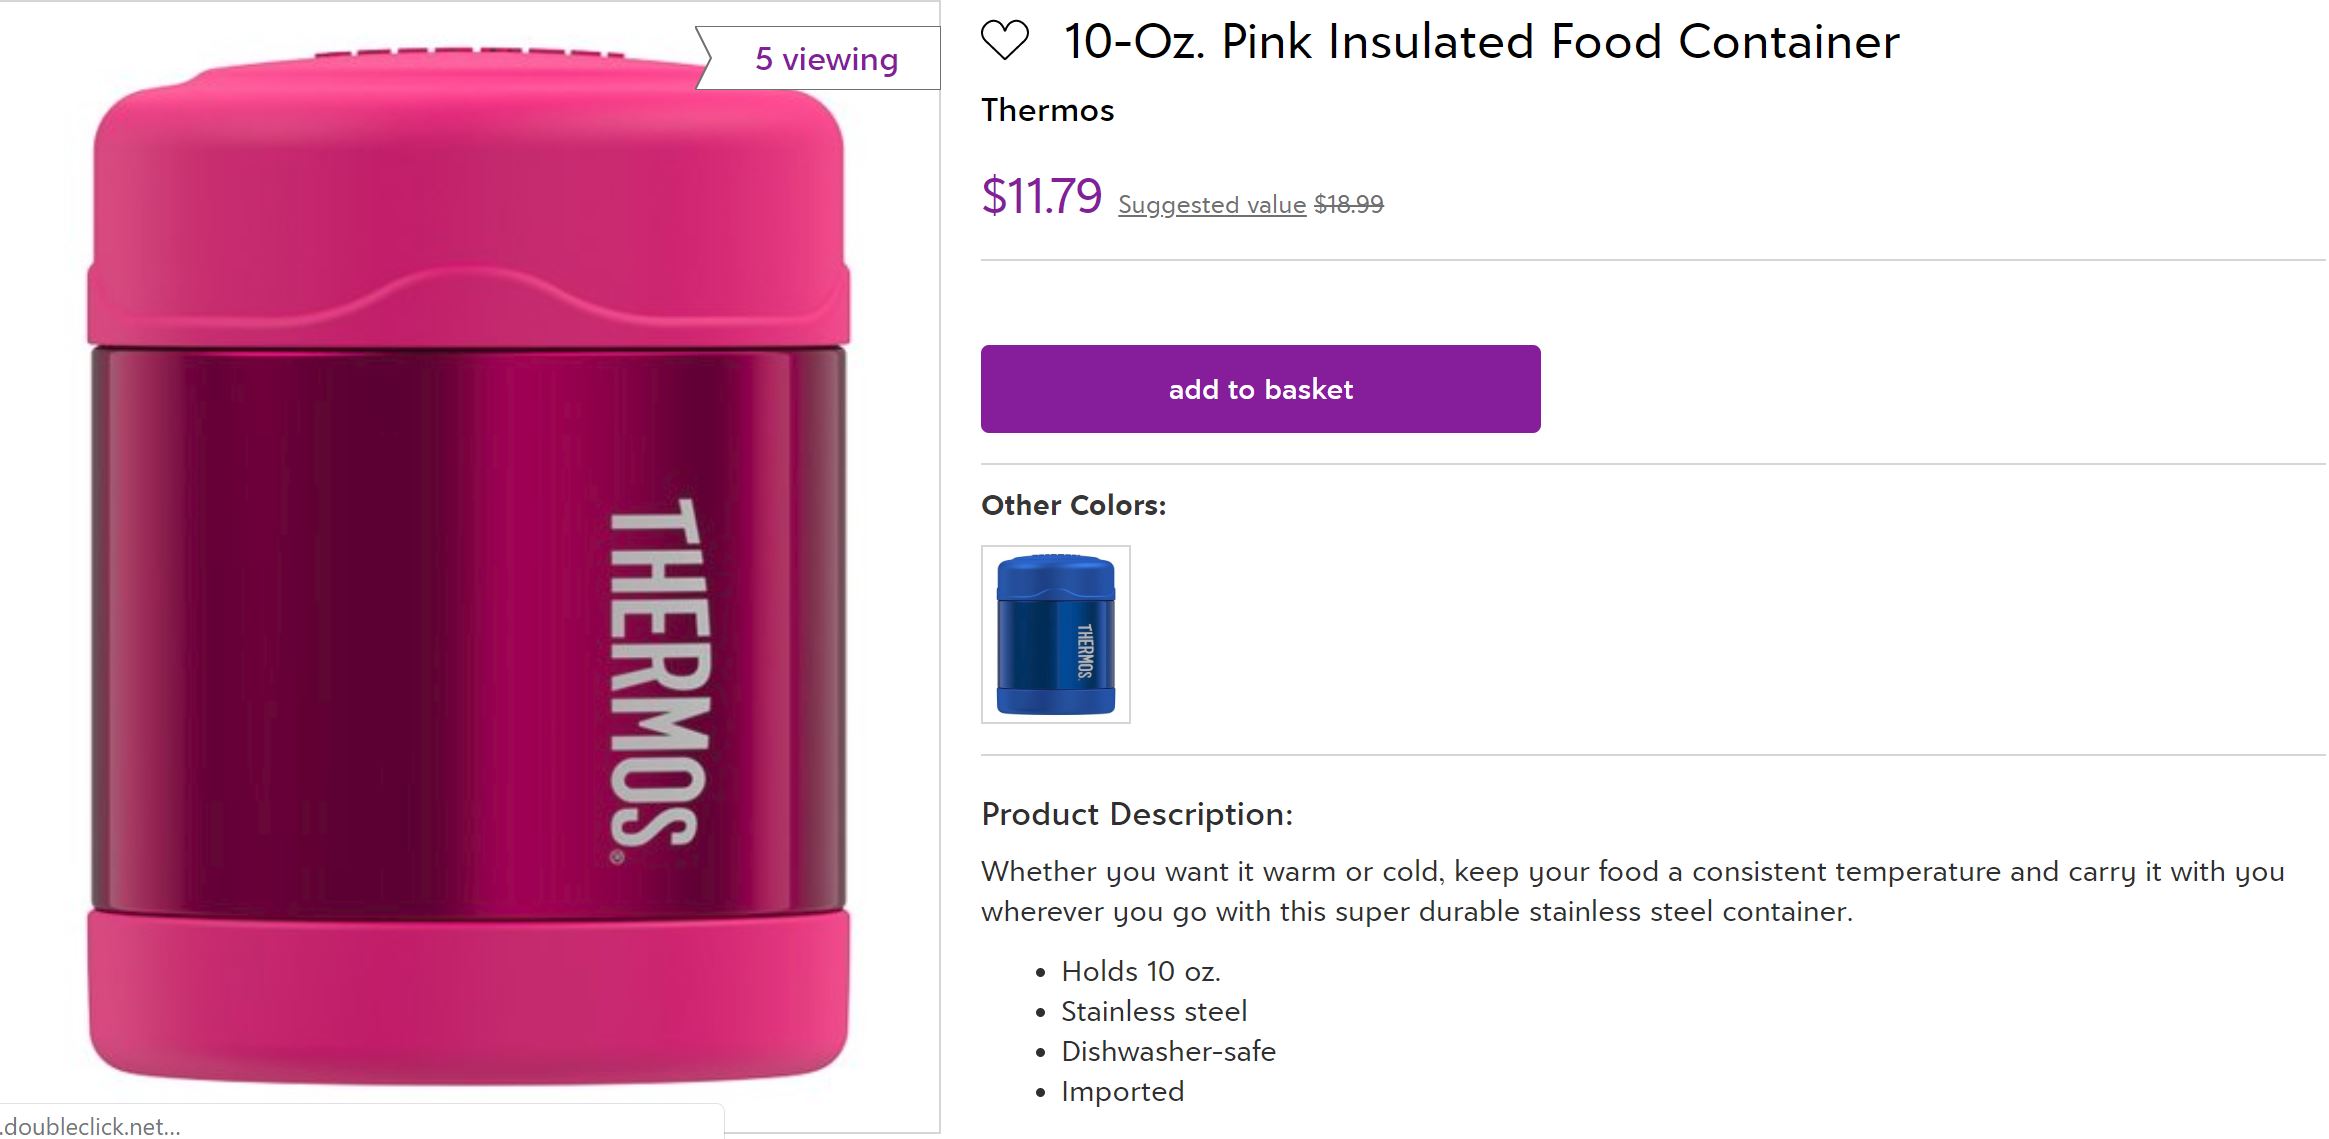
Task: Click the $11.79 sale price
Action: 1041,196
